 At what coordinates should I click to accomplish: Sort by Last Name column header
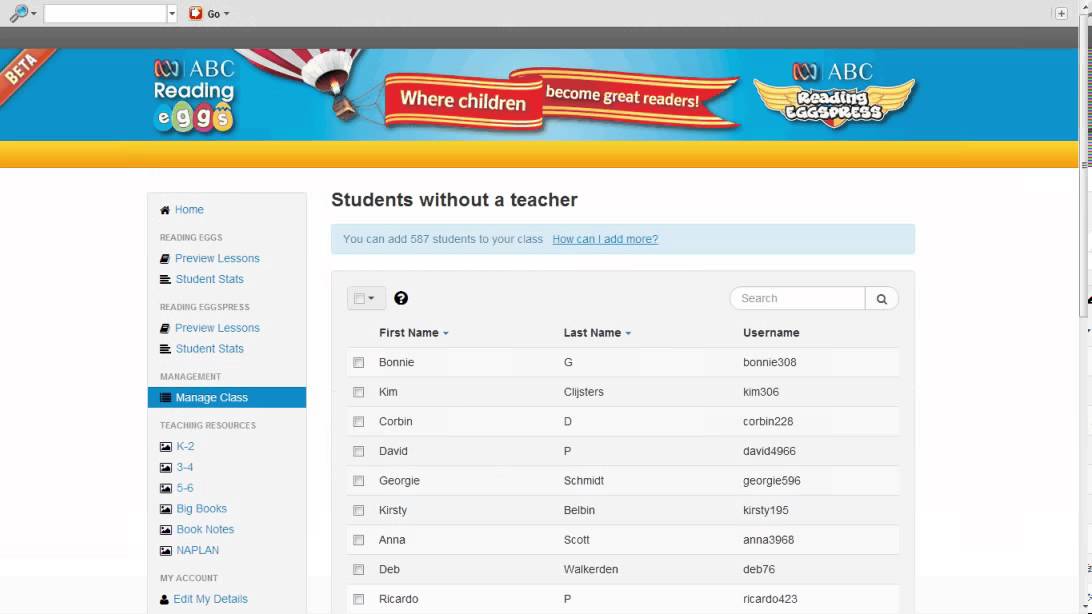[597, 333]
